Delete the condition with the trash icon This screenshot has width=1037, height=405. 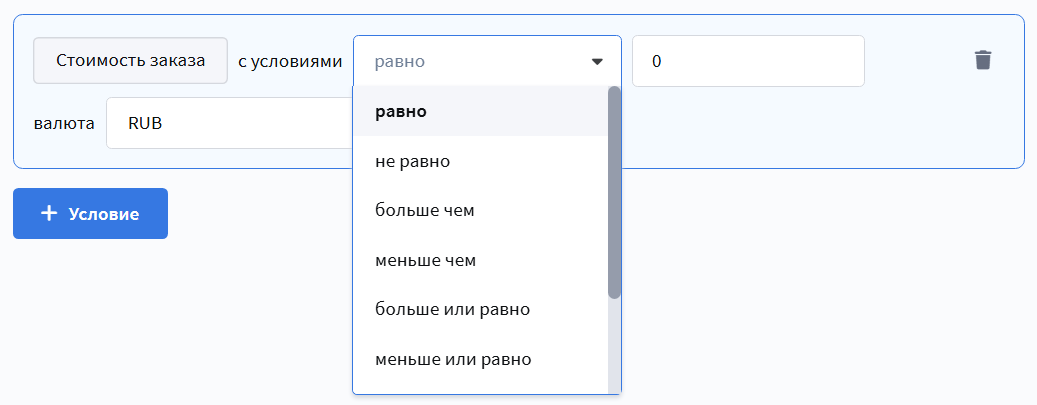983,61
